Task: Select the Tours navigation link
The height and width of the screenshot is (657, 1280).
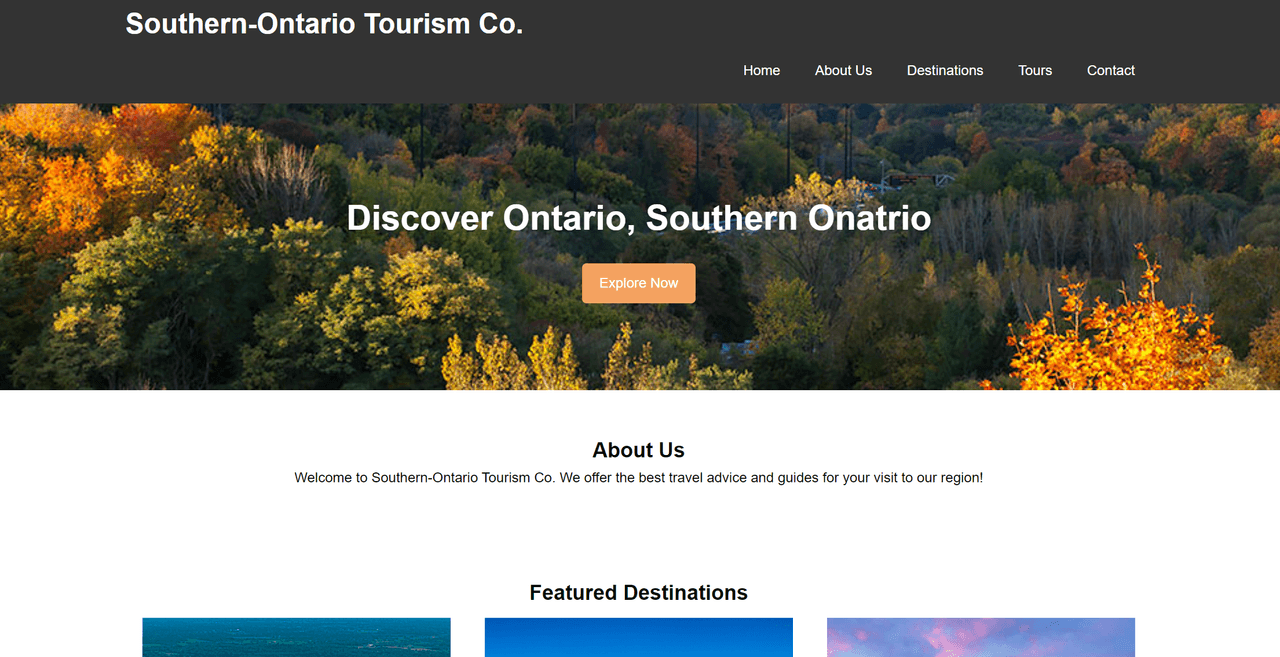Action: coord(1035,70)
